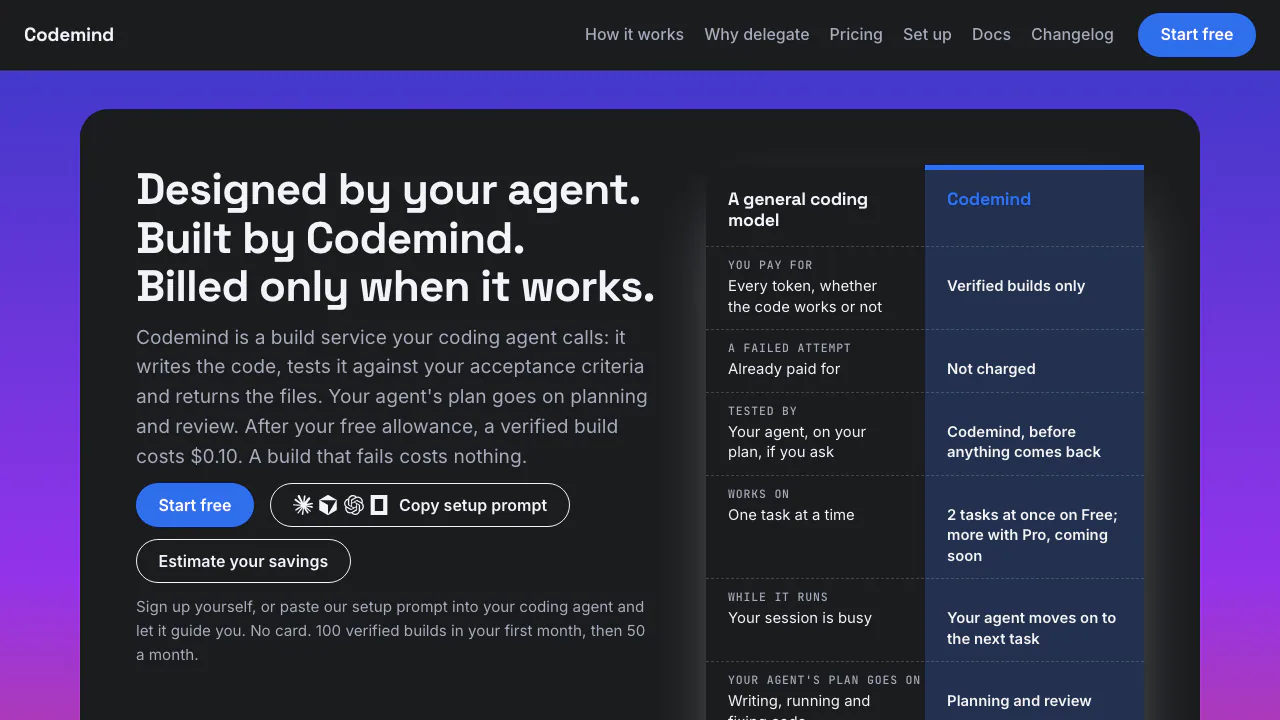Open the Pricing nav link
The width and height of the screenshot is (1280, 720).
point(856,34)
